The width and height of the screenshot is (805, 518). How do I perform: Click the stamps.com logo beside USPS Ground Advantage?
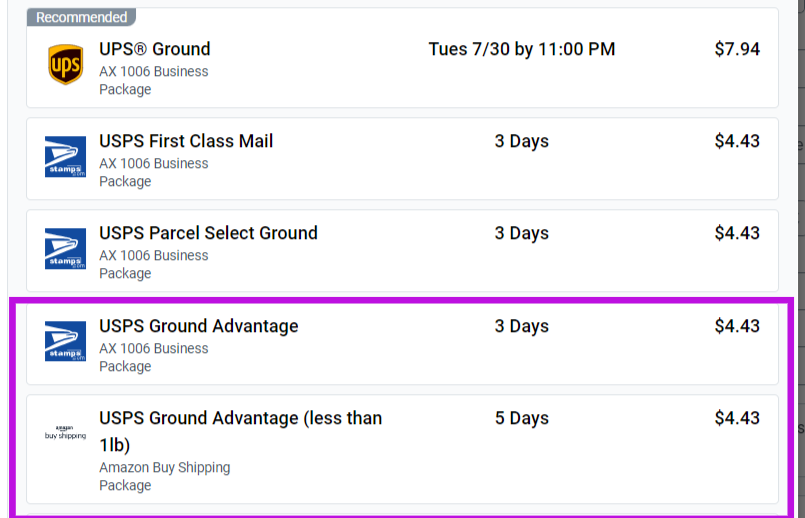[65, 342]
